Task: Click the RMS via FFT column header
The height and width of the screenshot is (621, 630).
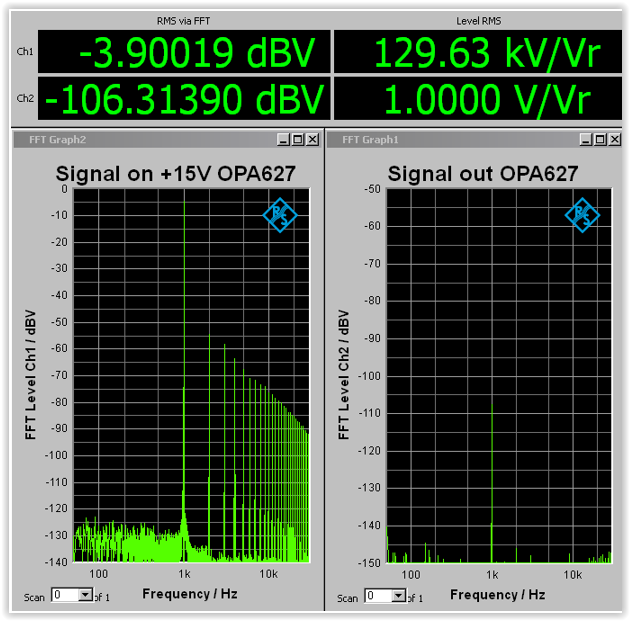Action: pos(183,21)
